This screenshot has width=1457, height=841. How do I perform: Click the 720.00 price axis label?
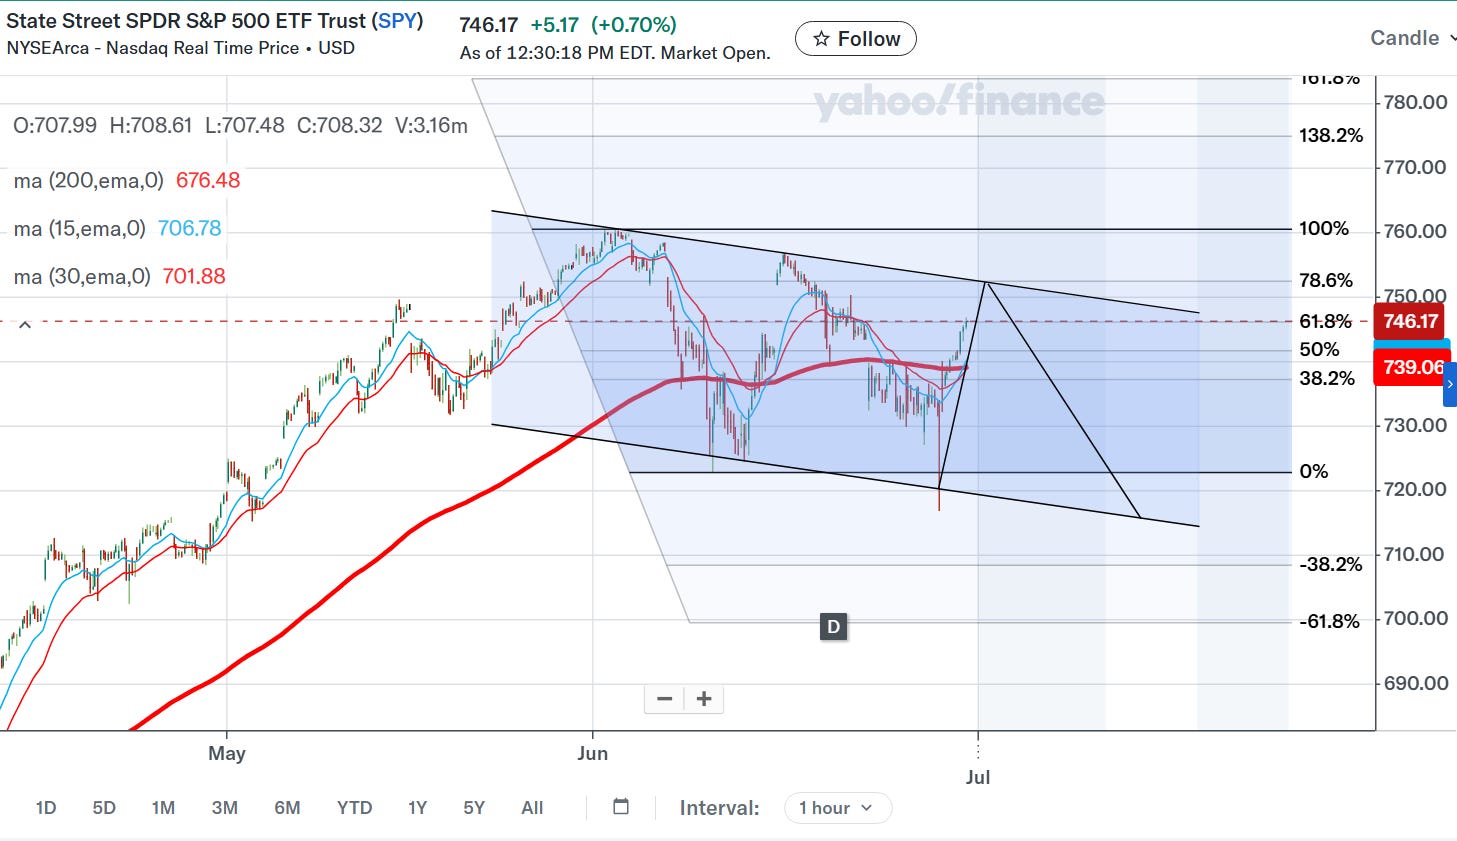pyautogui.click(x=1415, y=489)
